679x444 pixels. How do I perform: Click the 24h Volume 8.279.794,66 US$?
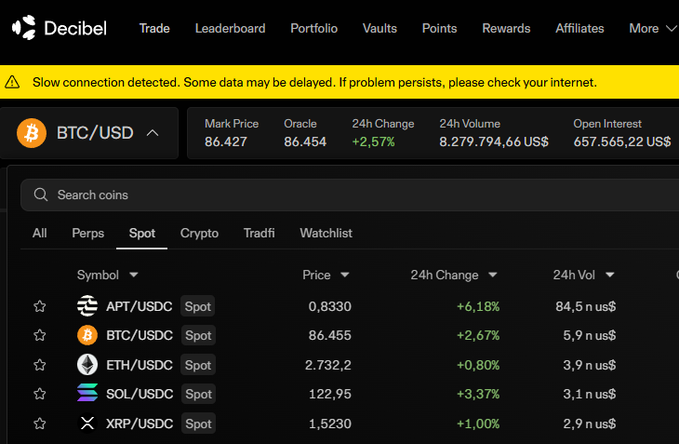pyautogui.click(x=494, y=142)
